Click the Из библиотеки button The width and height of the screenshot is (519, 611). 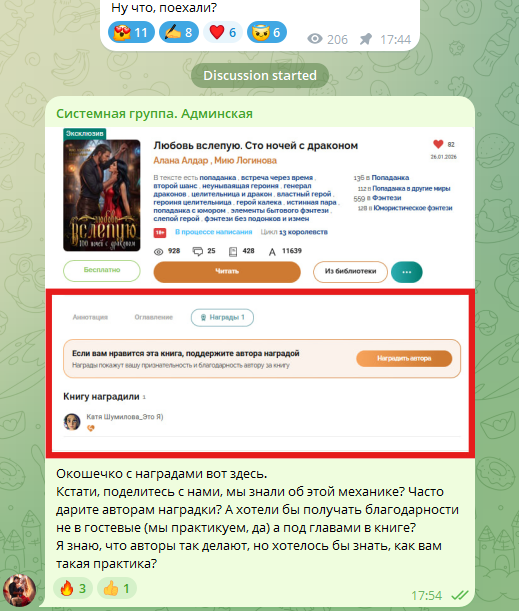pos(350,272)
